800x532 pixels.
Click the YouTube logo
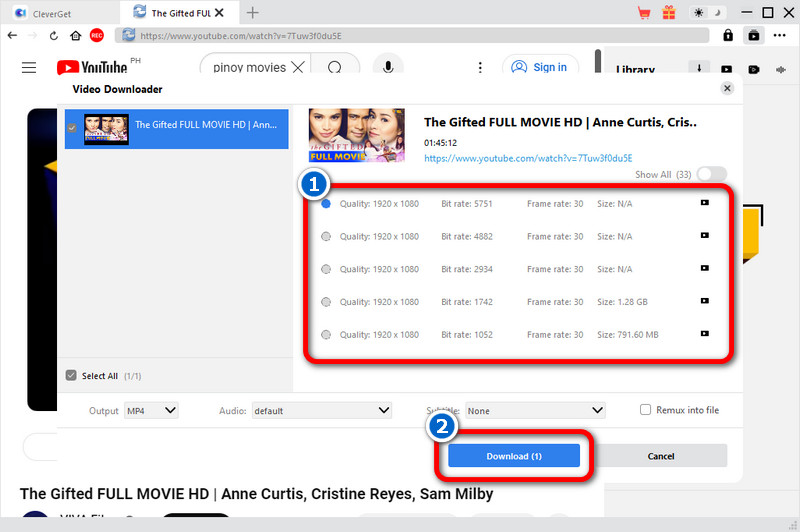click(92, 67)
